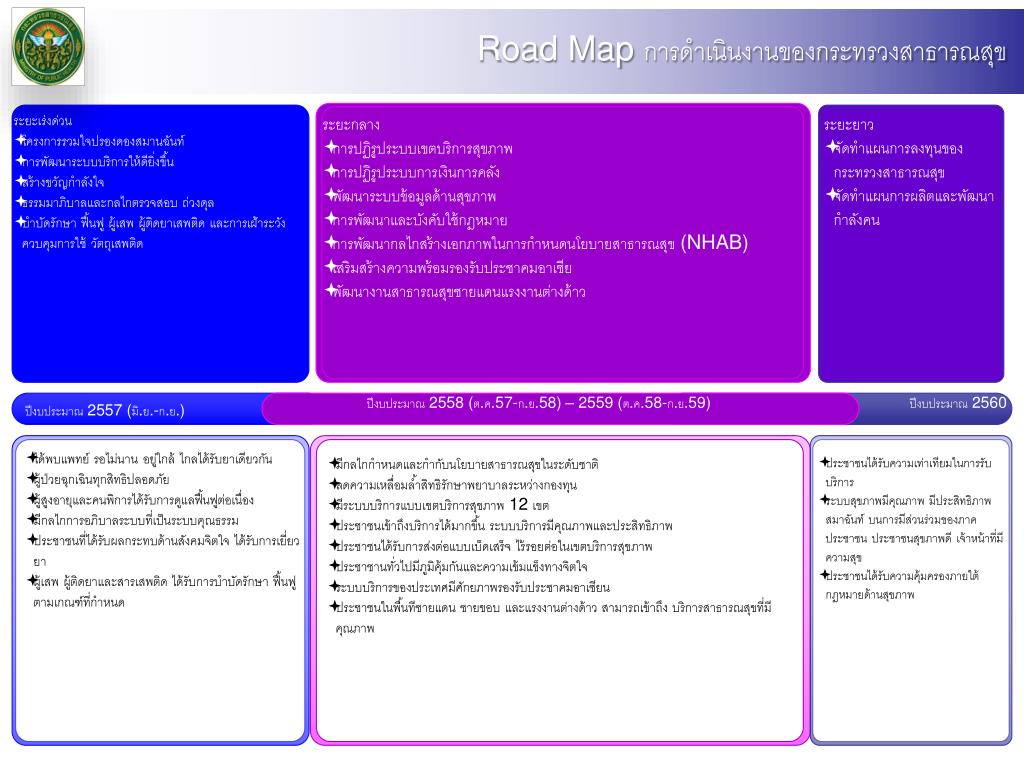Click the Ministry of Public Health logo
Screen dimensions: 1024x768
[48, 46]
